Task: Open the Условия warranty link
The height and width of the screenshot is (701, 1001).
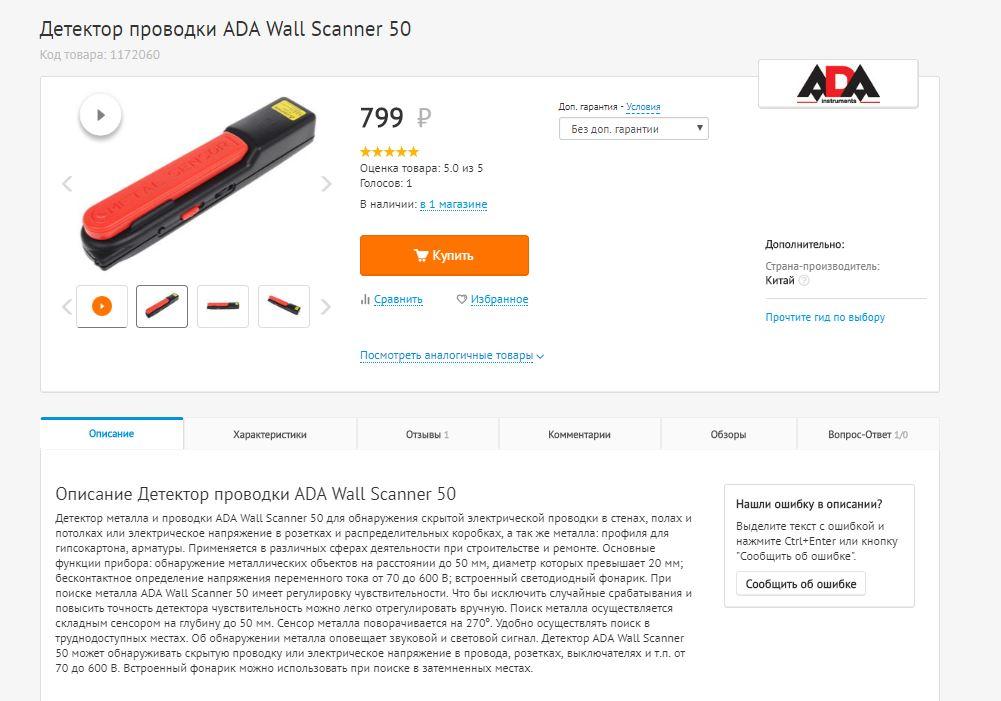Action: coord(643,107)
